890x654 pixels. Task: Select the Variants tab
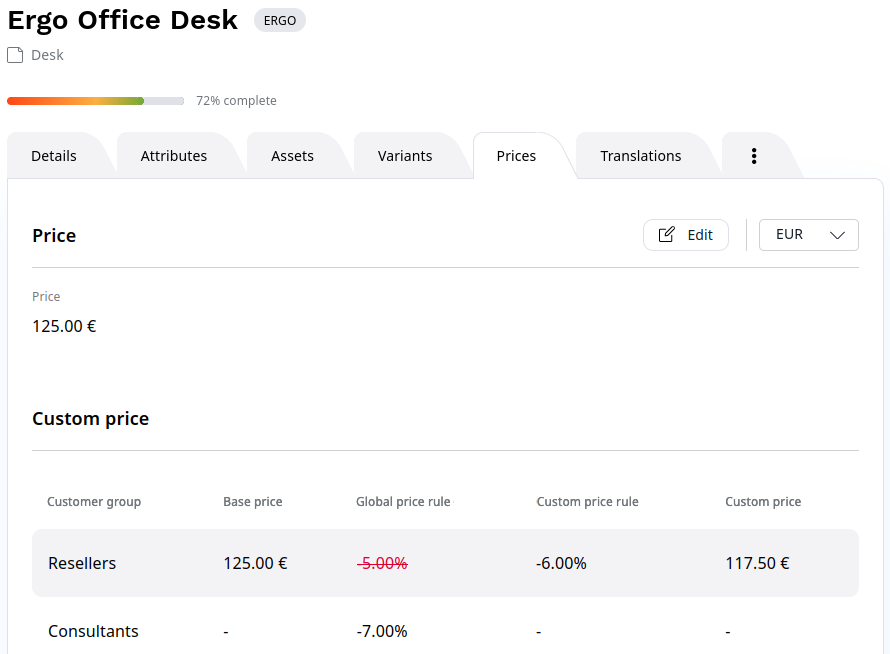coord(405,156)
